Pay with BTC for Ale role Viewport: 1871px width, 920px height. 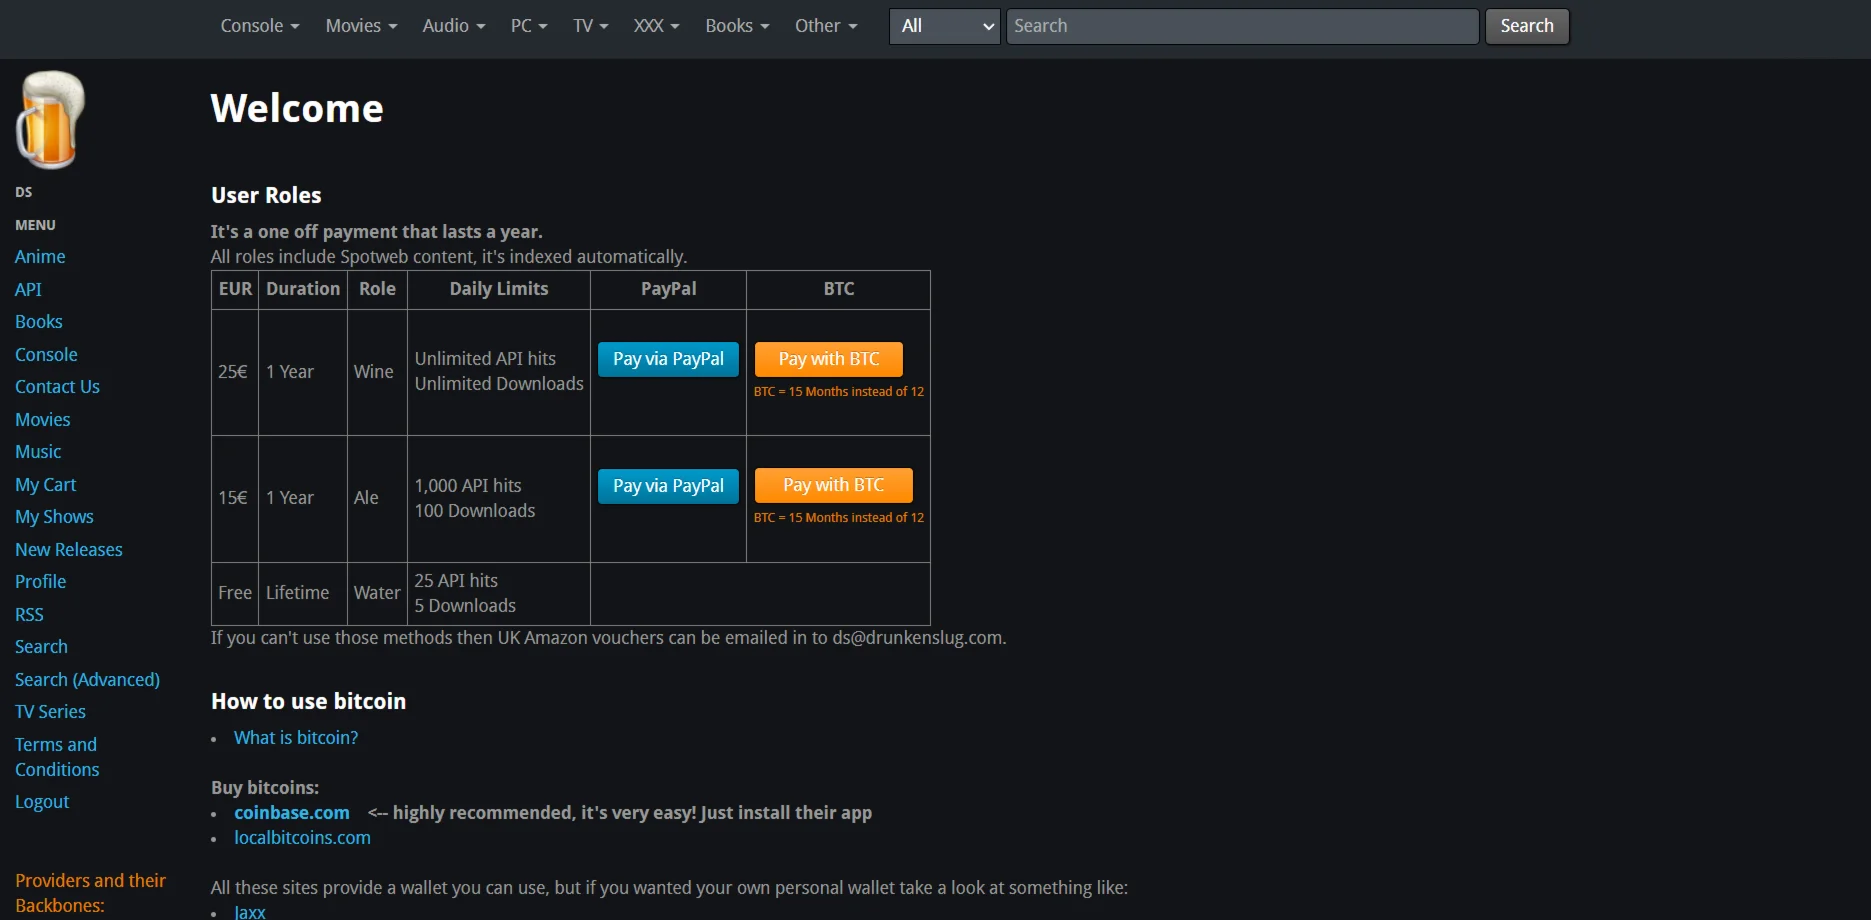point(833,485)
